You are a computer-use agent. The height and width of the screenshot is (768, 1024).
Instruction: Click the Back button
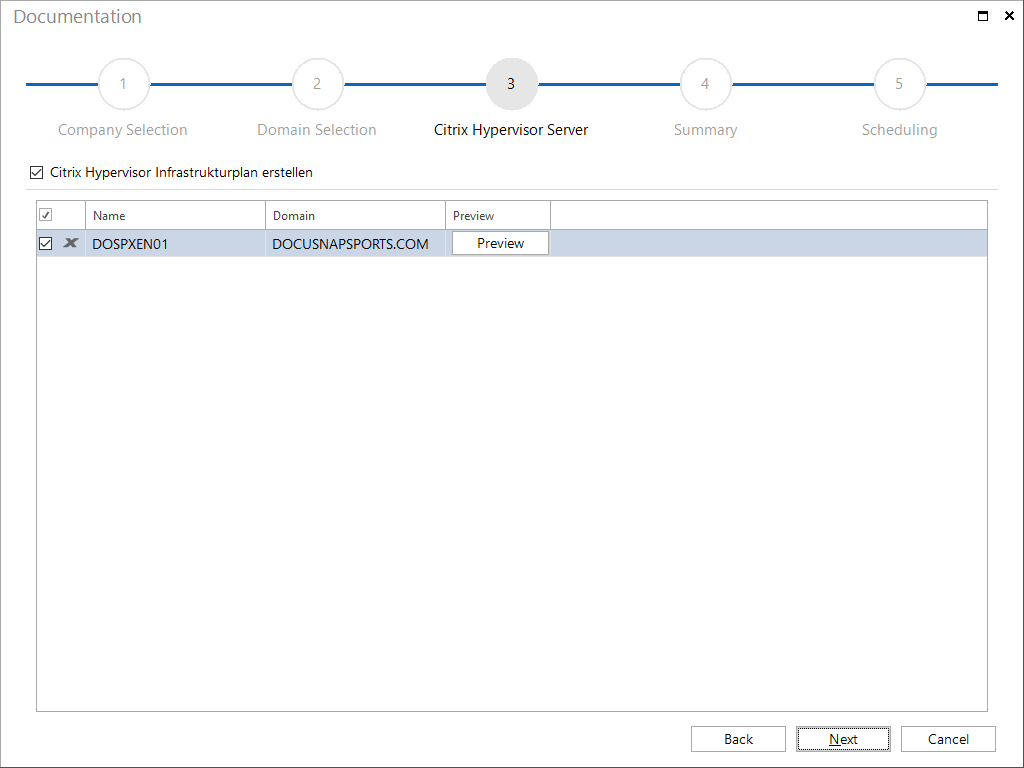tap(738, 739)
